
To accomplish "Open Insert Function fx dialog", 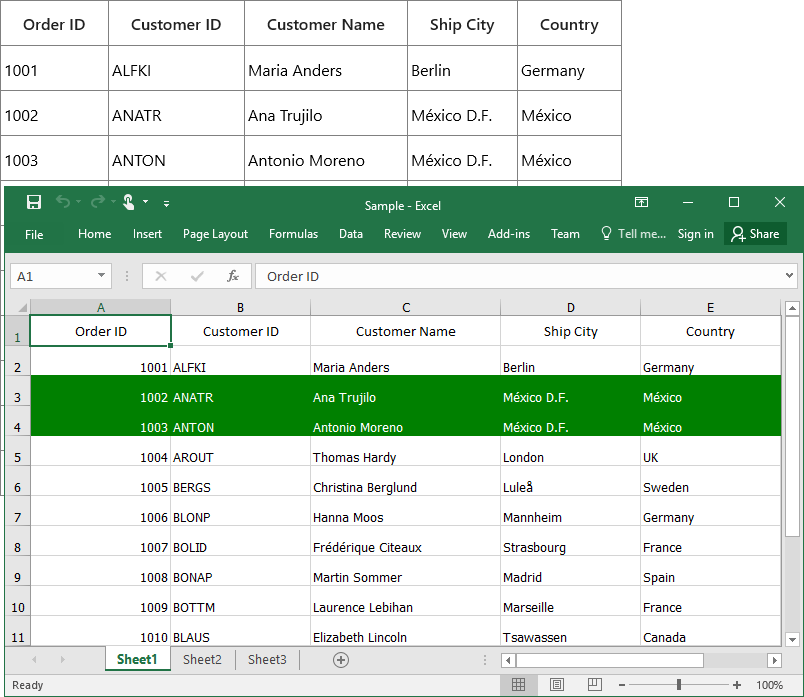I will pyautogui.click(x=232, y=276).
